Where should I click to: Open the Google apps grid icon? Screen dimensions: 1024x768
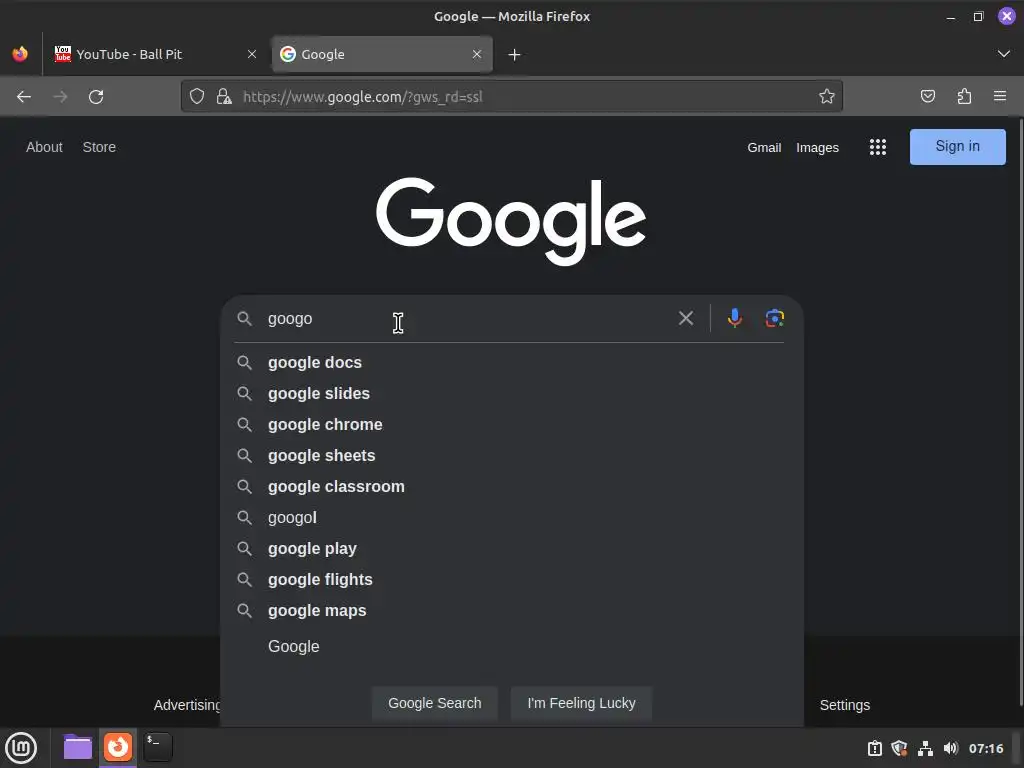click(x=878, y=147)
